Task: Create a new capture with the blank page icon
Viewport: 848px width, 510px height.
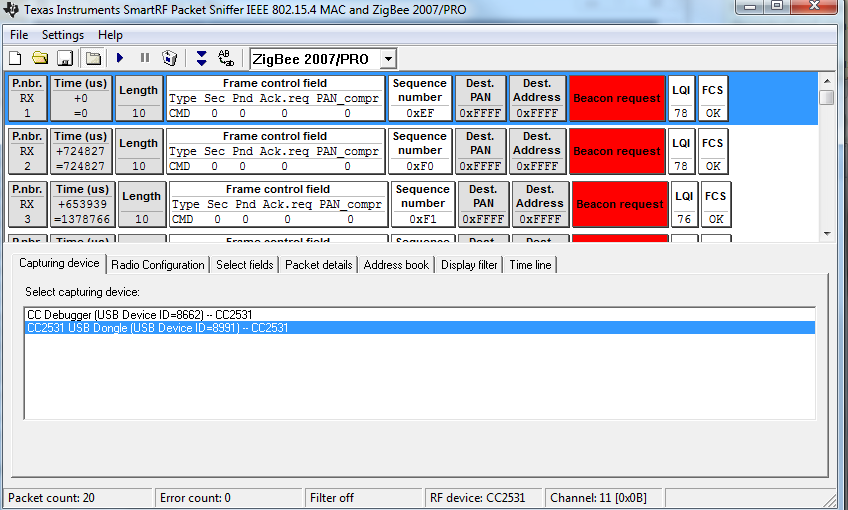Action: click(x=15, y=58)
